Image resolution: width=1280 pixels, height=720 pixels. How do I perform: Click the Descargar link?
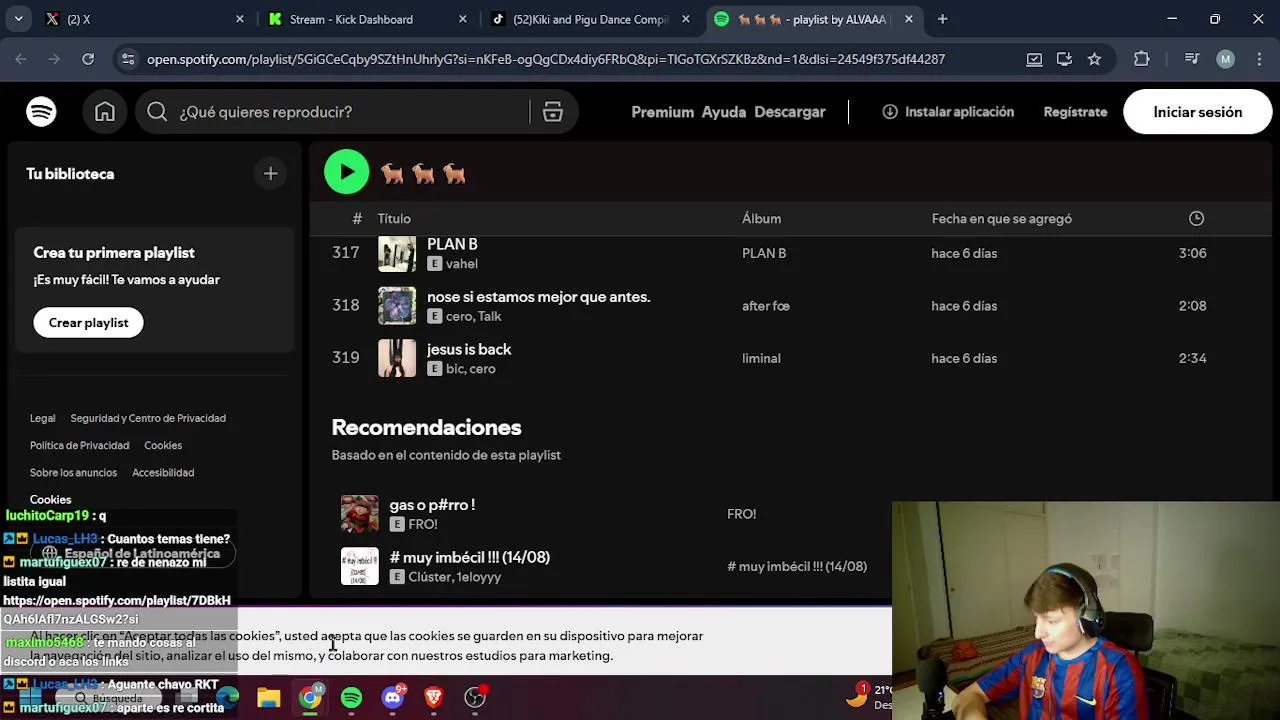tap(789, 112)
